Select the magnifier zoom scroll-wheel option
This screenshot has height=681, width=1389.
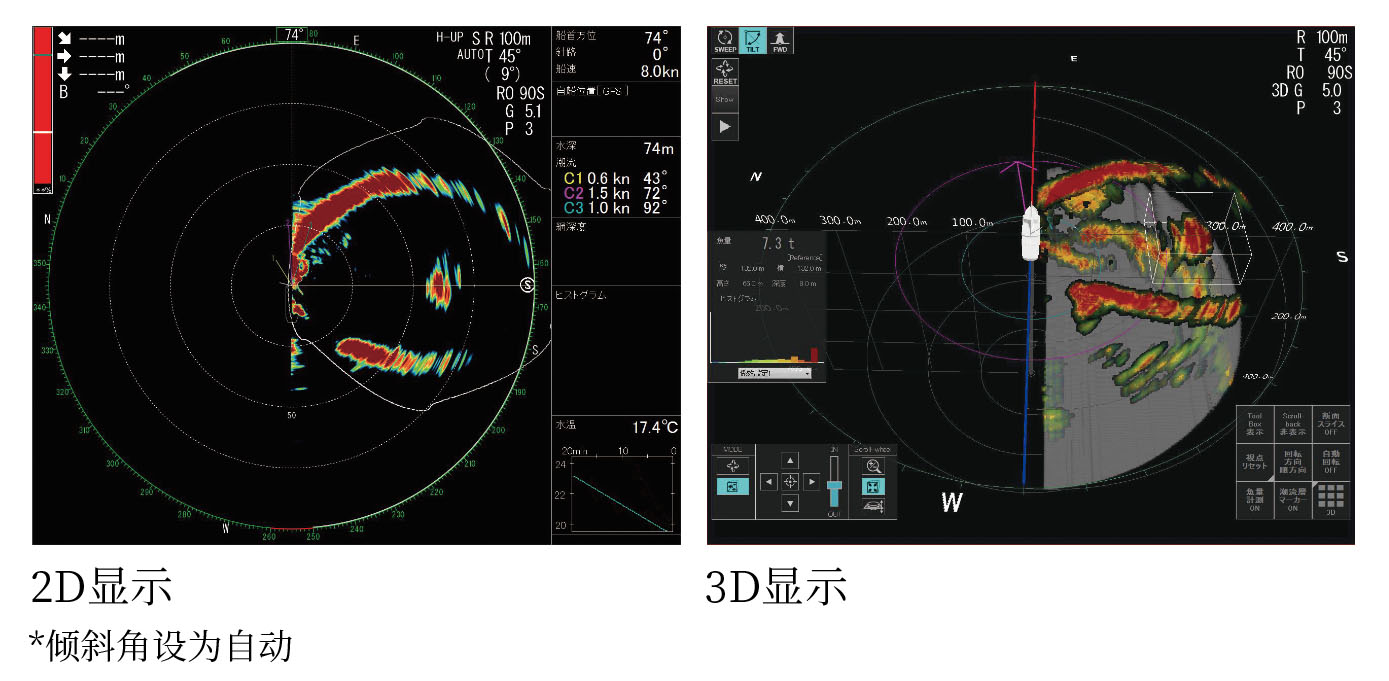tap(873, 466)
